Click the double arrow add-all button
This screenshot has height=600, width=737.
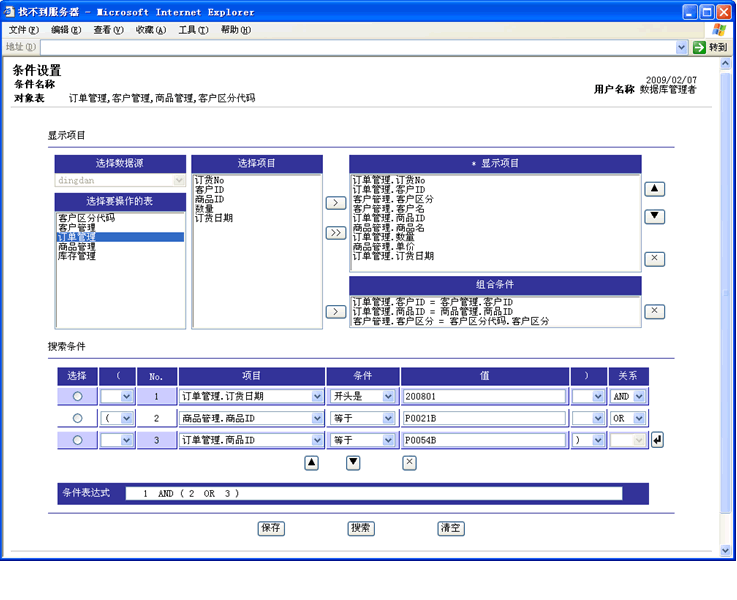click(x=336, y=233)
